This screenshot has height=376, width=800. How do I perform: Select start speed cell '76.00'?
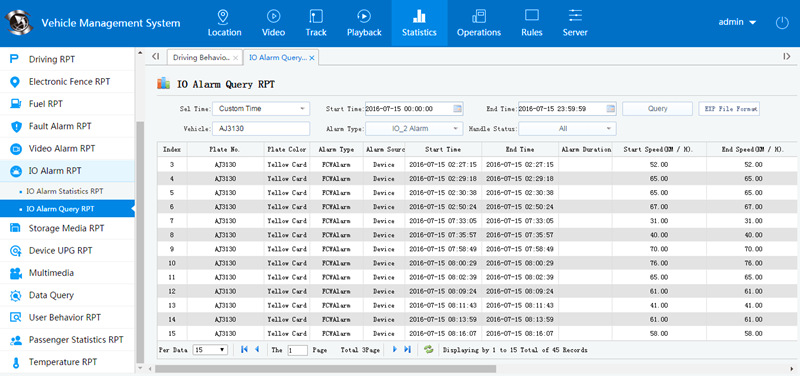point(659,263)
